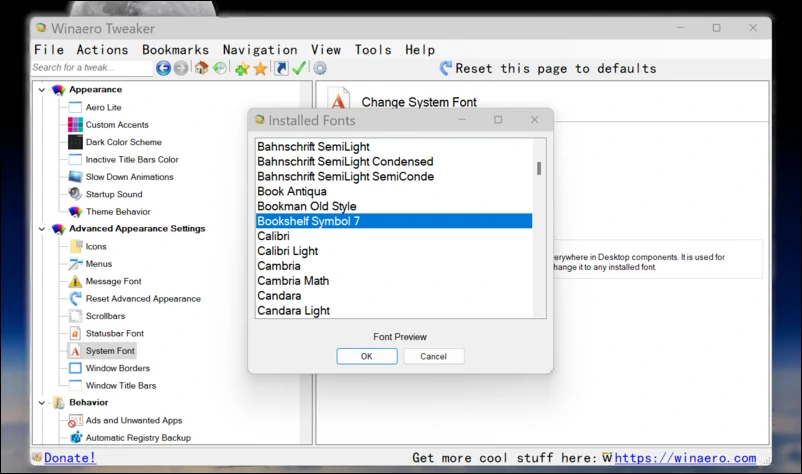
Task: Select Bookman Old Style font
Action: [x=394, y=206]
